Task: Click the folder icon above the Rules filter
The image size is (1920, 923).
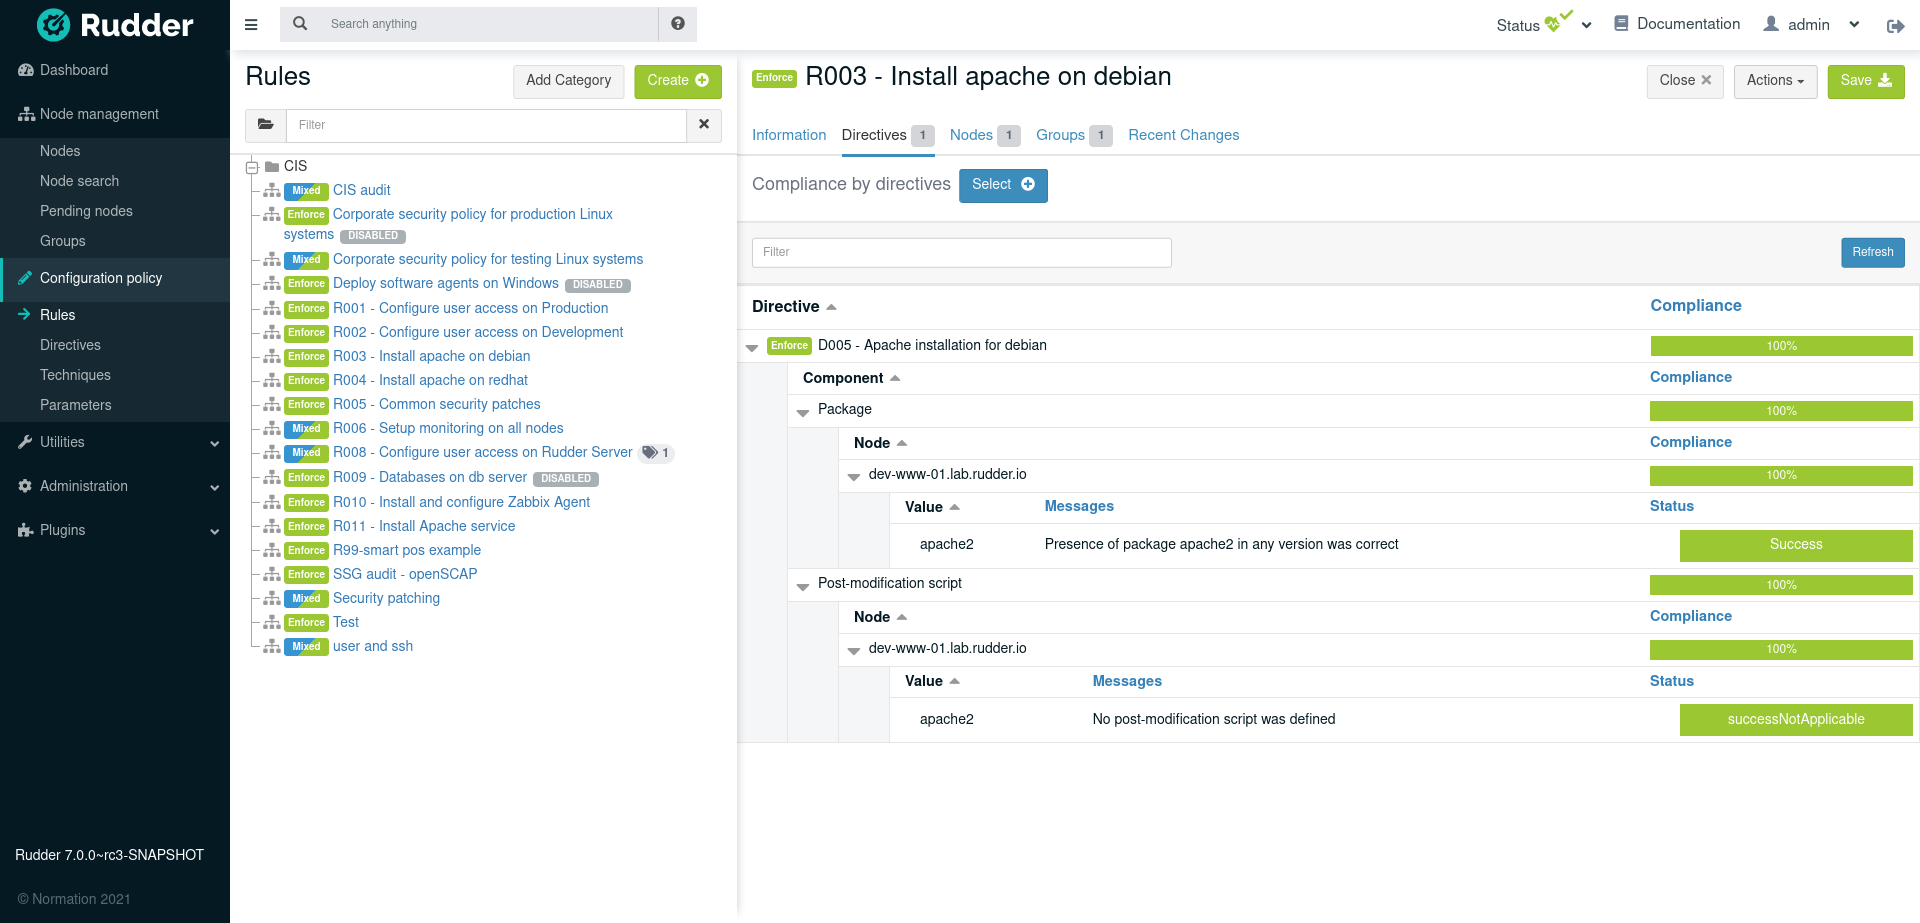Action: click(x=265, y=124)
